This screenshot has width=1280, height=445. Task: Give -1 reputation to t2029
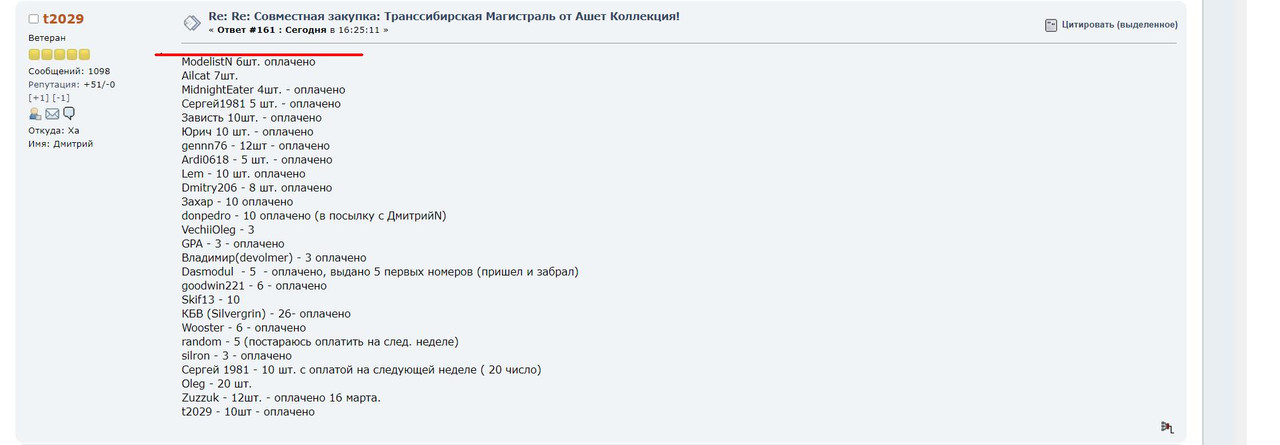coord(61,98)
